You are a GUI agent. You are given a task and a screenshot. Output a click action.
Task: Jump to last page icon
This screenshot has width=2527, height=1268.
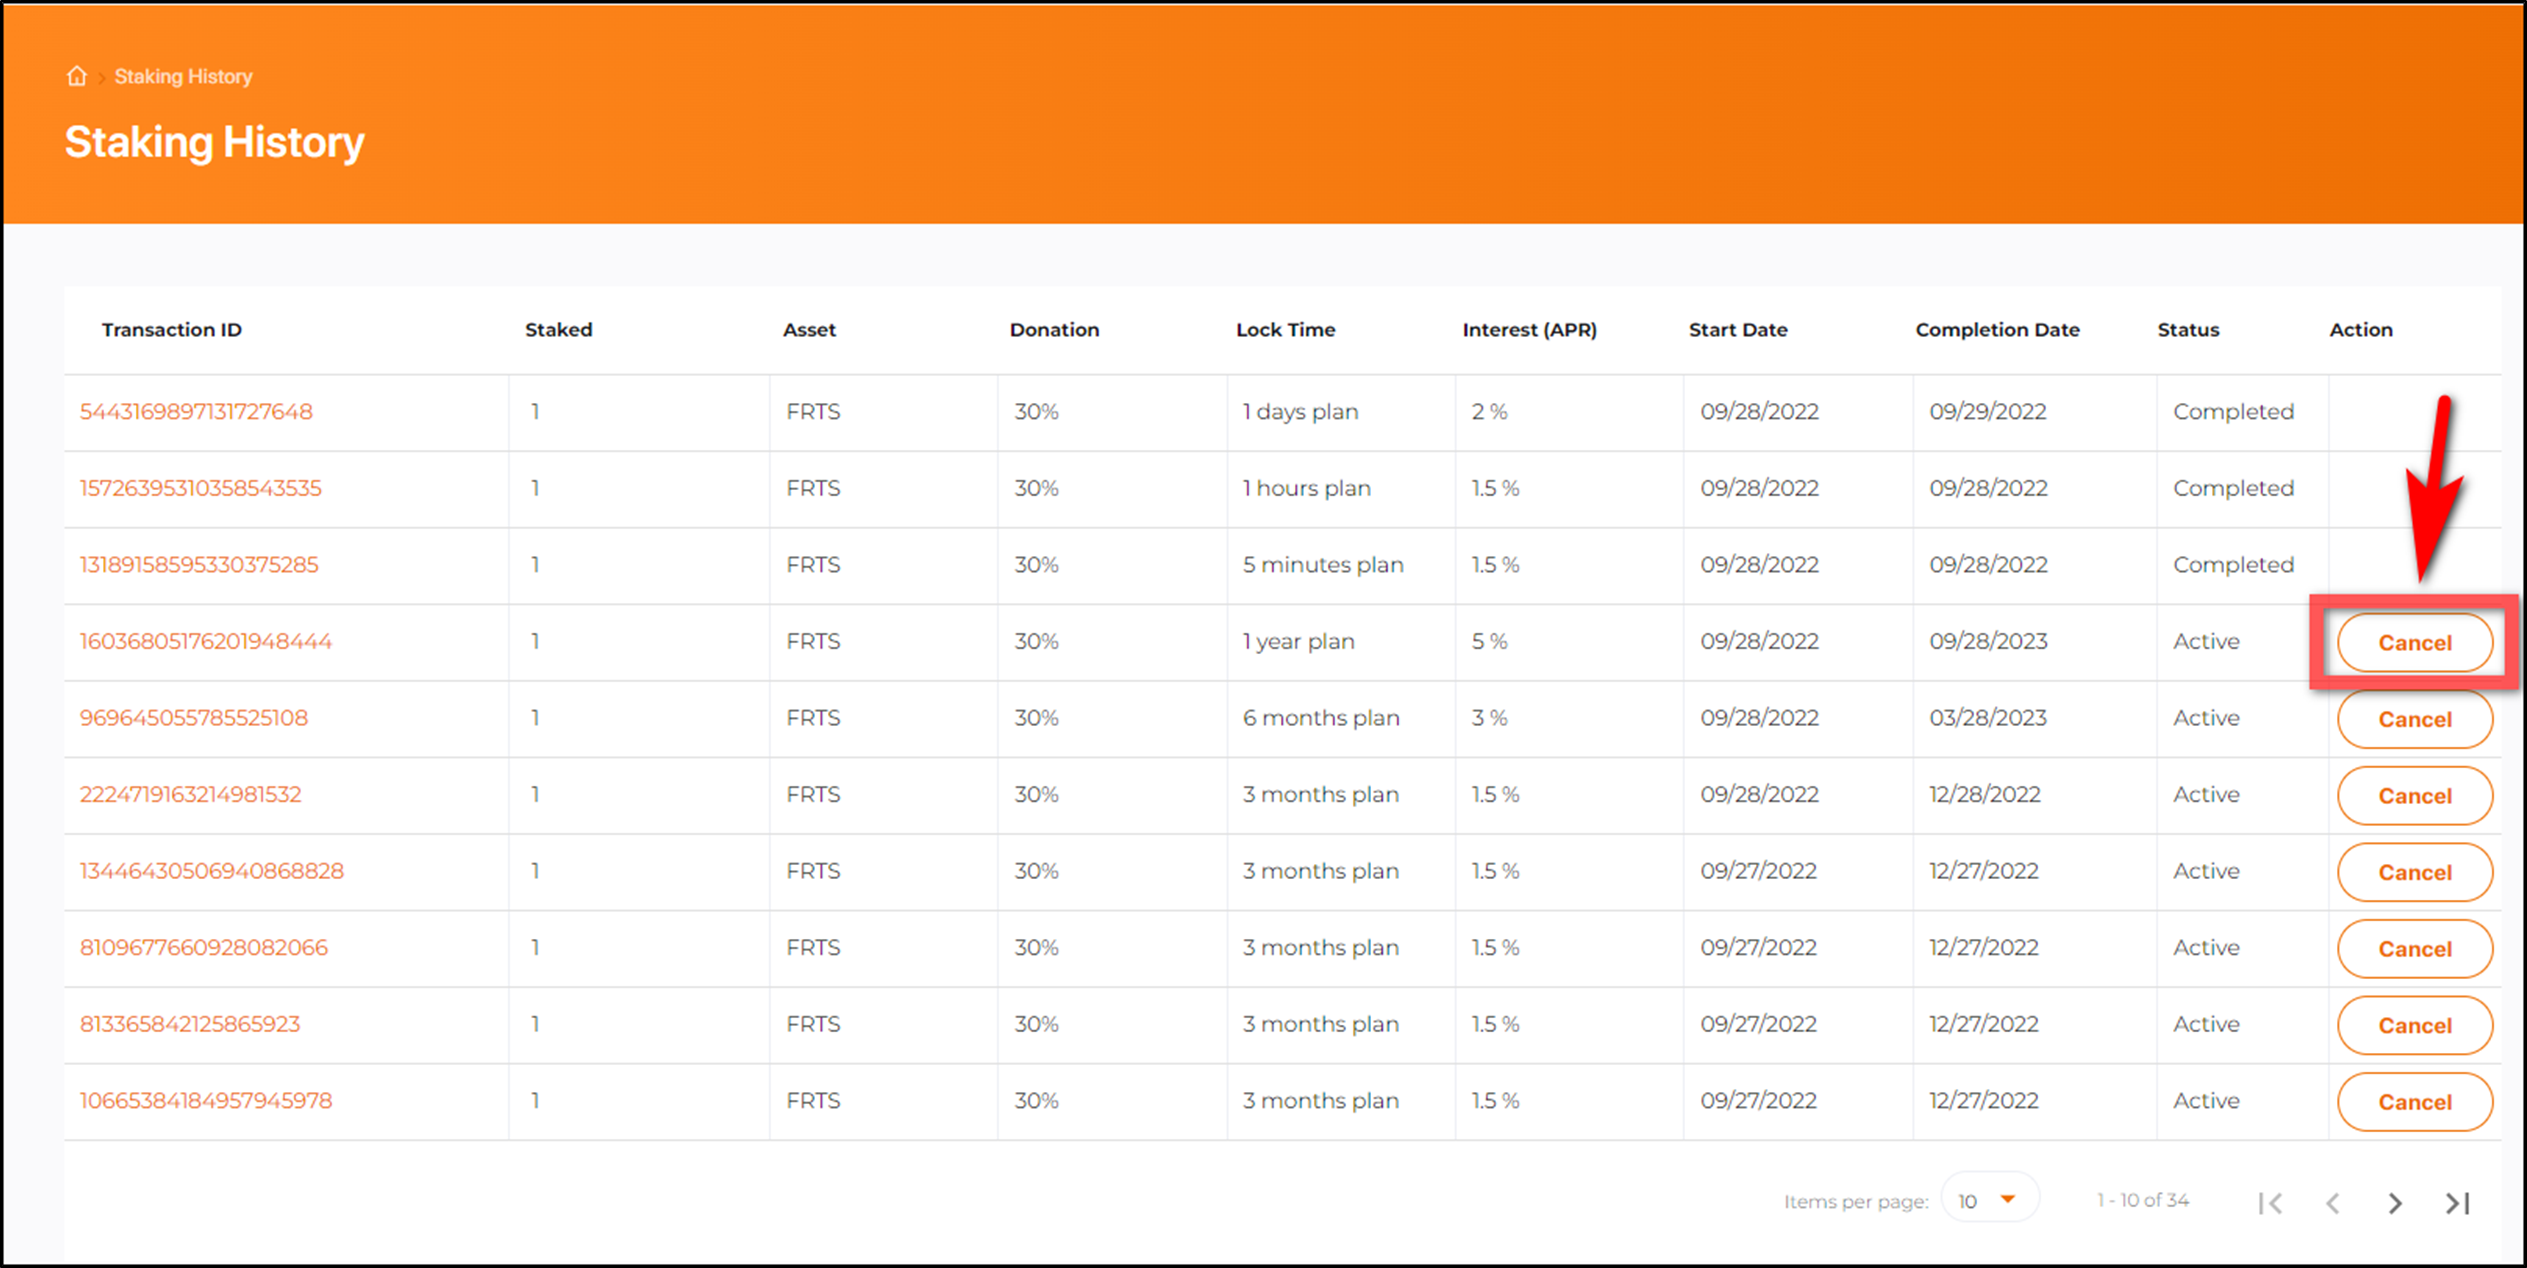(2457, 1202)
